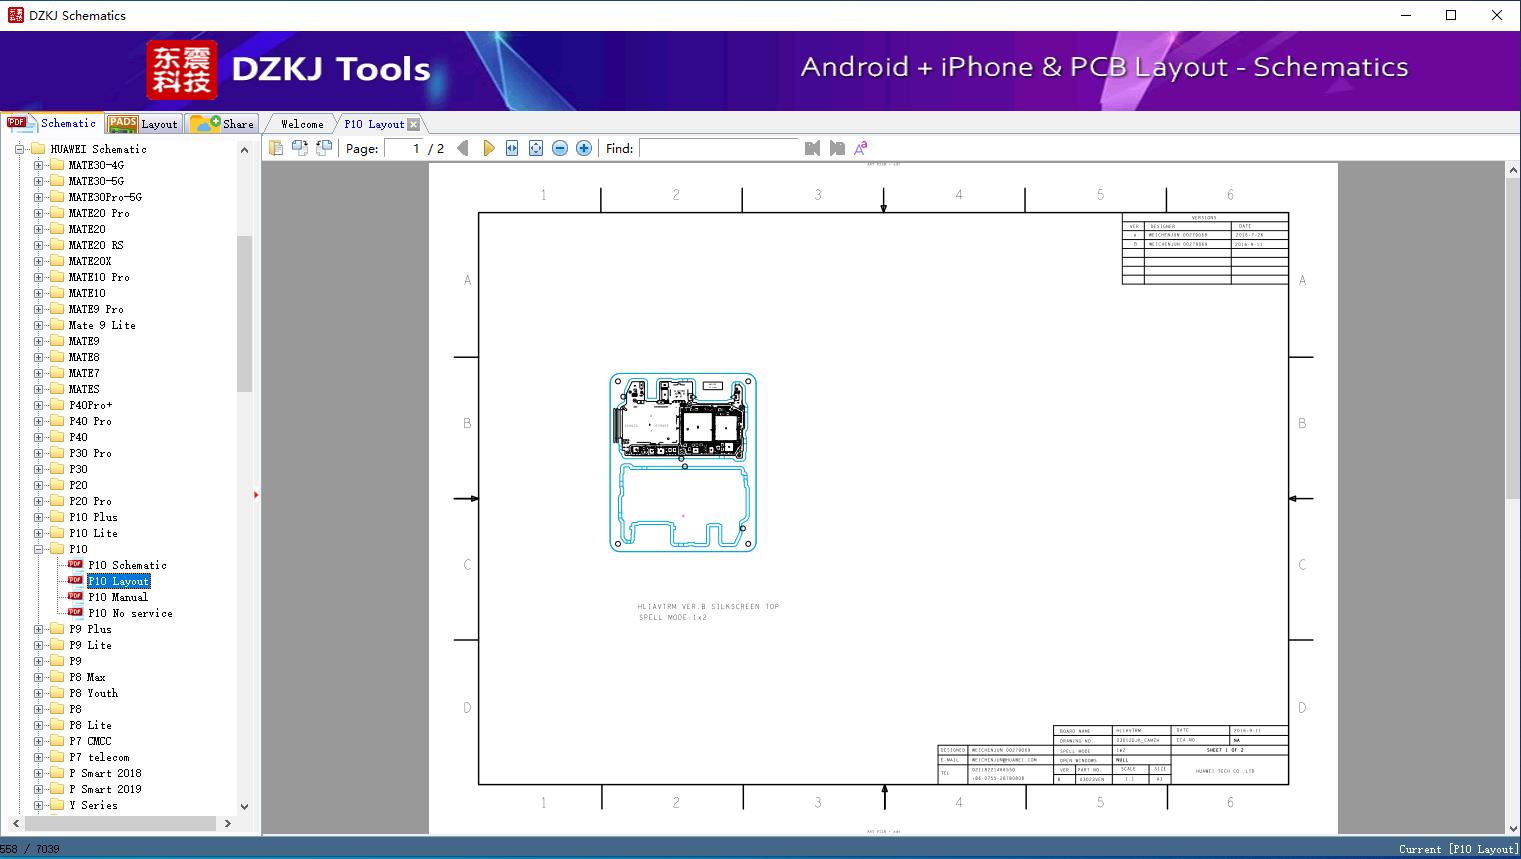Viewport: 1521px width, 859px height.
Task: Click the P40 Pro folder icon
Action: click(x=57, y=421)
